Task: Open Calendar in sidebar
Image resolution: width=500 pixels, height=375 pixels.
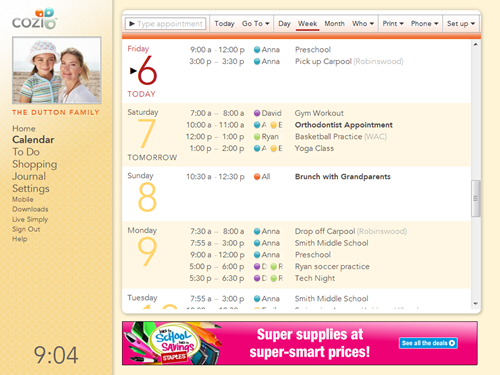Action: click(x=33, y=140)
